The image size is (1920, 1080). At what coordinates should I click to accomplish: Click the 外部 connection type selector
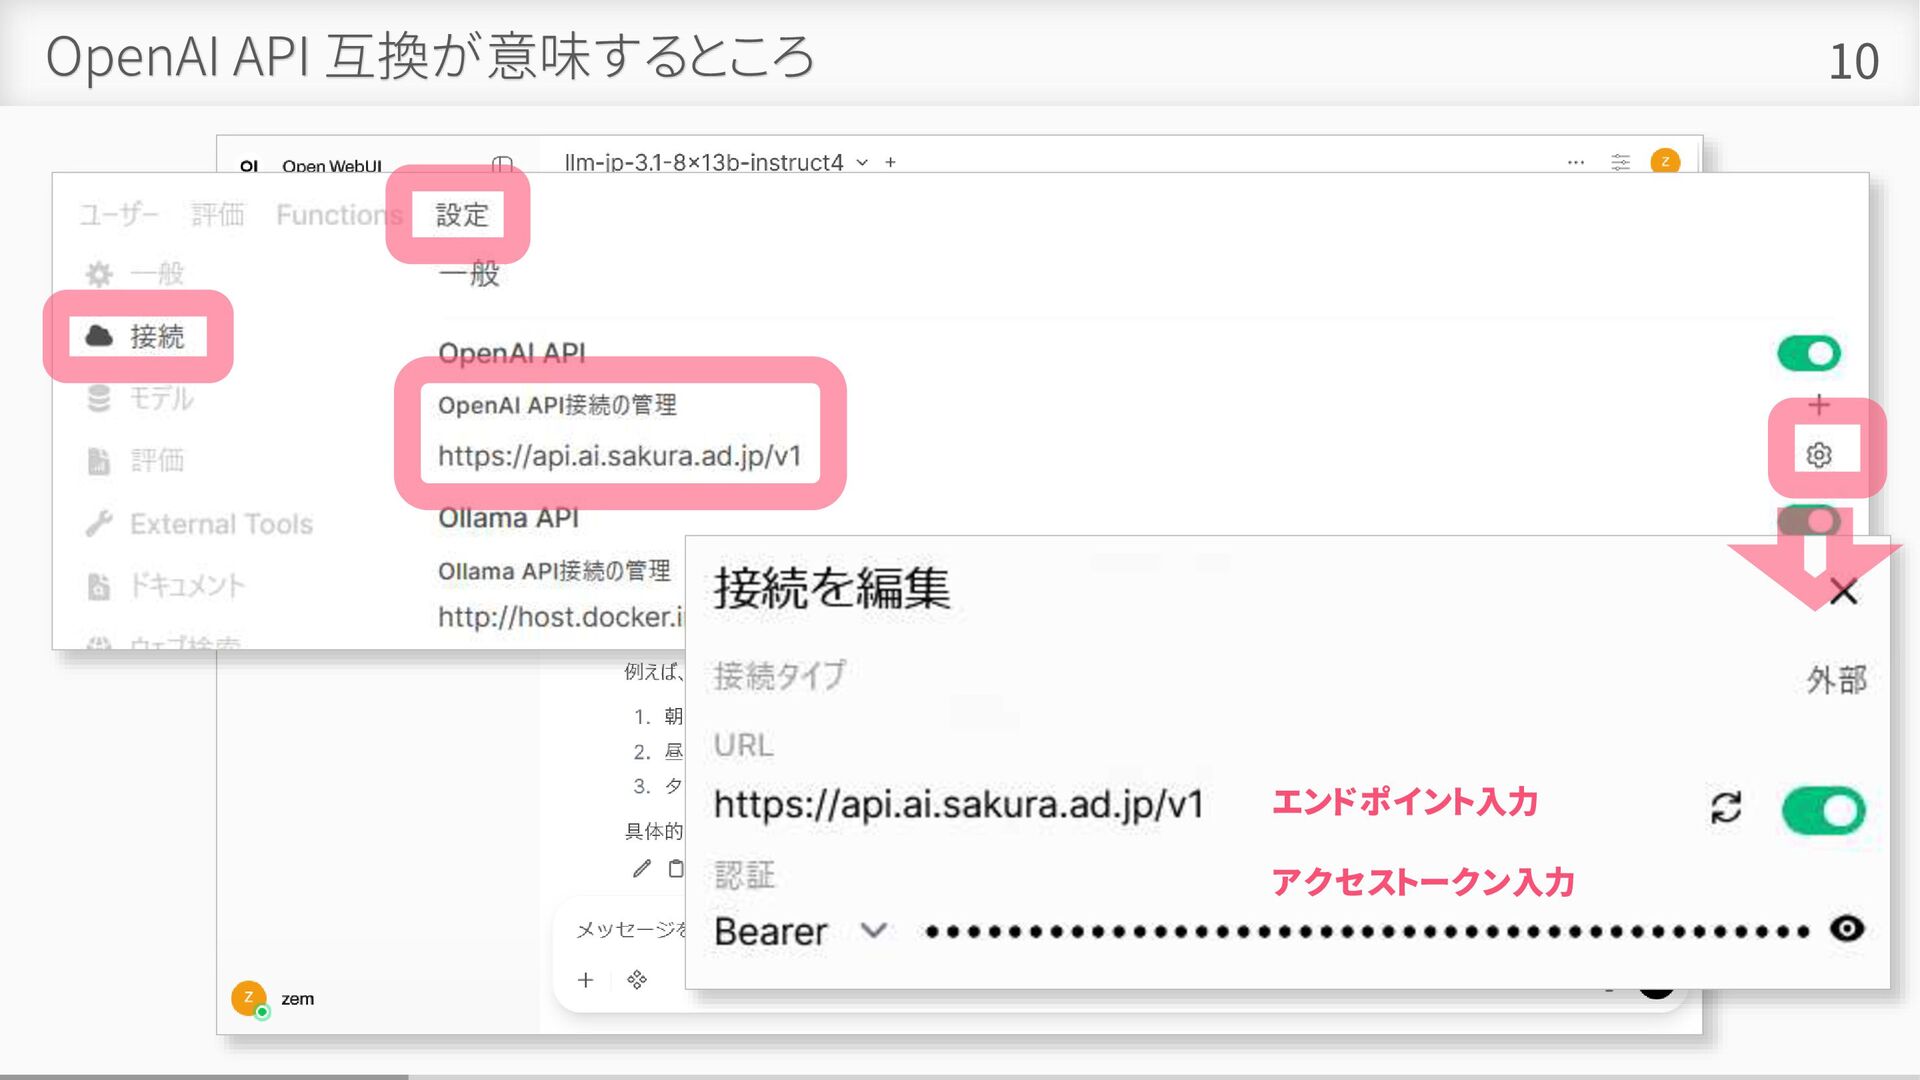coord(1836,680)
